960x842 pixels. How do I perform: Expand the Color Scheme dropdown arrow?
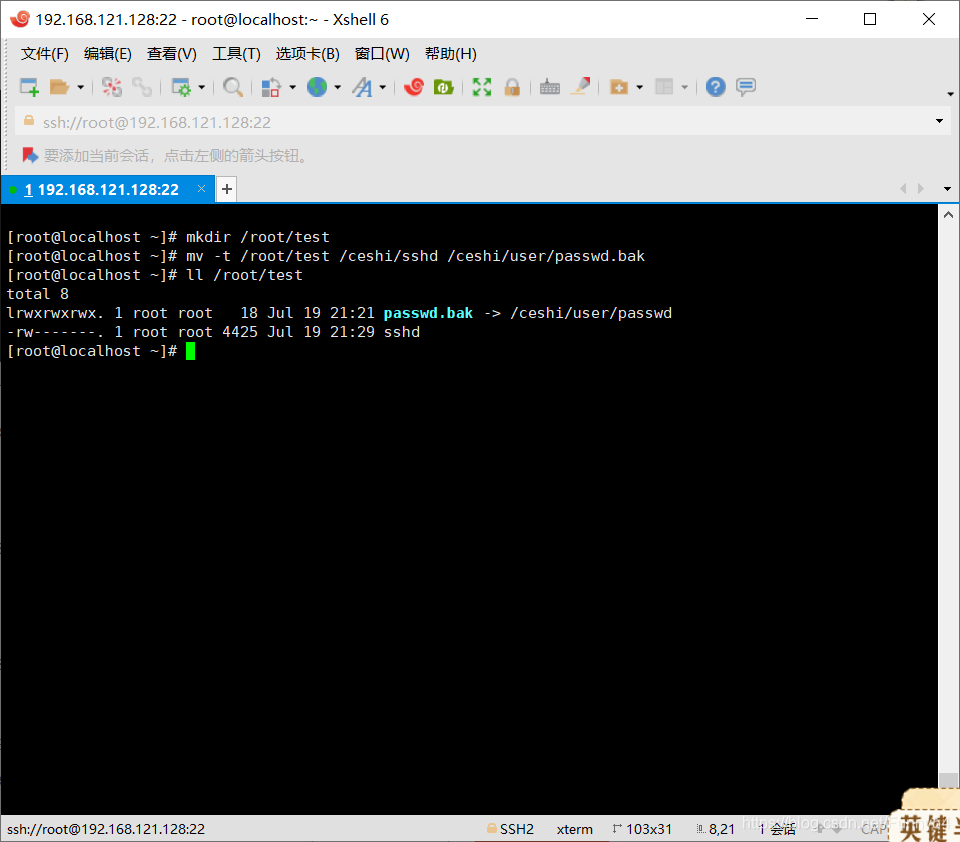pyautogui.click(x=293, y=88)
